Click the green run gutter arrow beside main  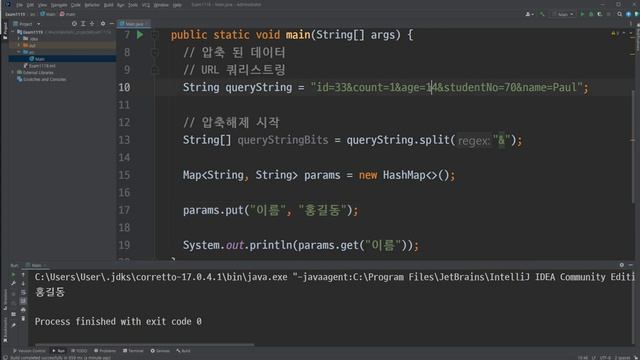tap(140, 35)
